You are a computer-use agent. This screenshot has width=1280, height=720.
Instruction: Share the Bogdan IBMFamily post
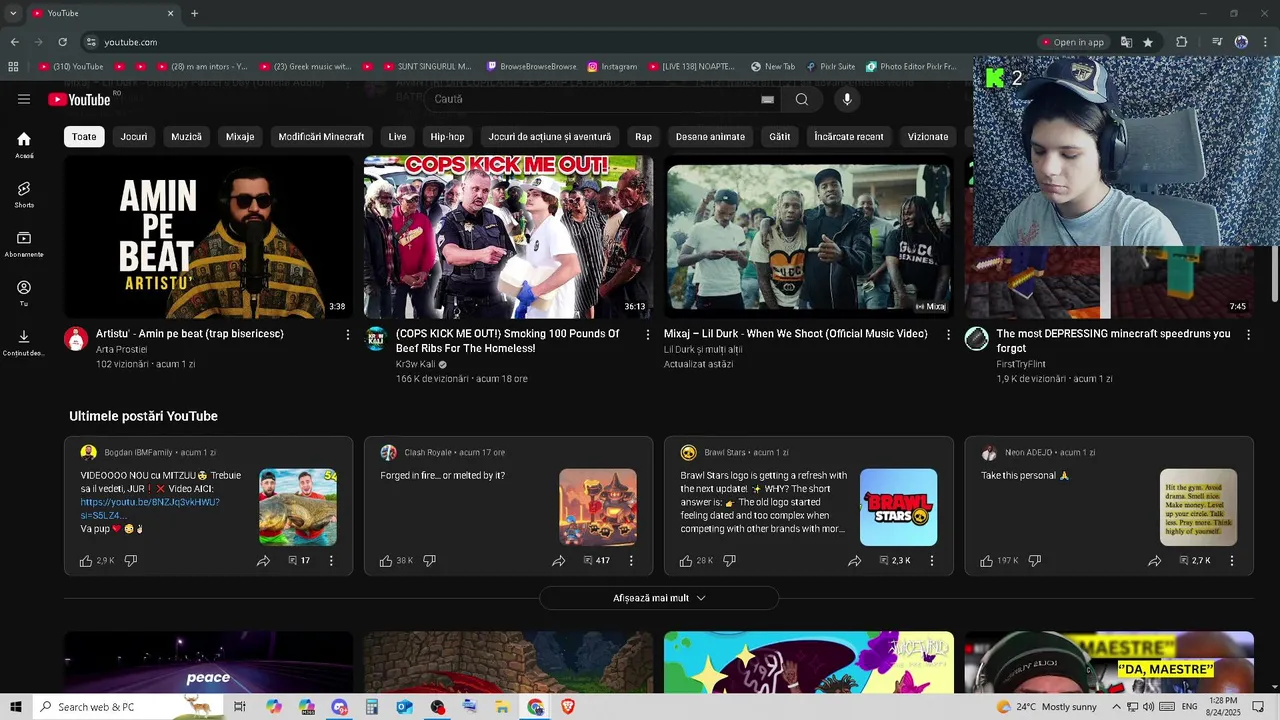[x=263, y=561]
